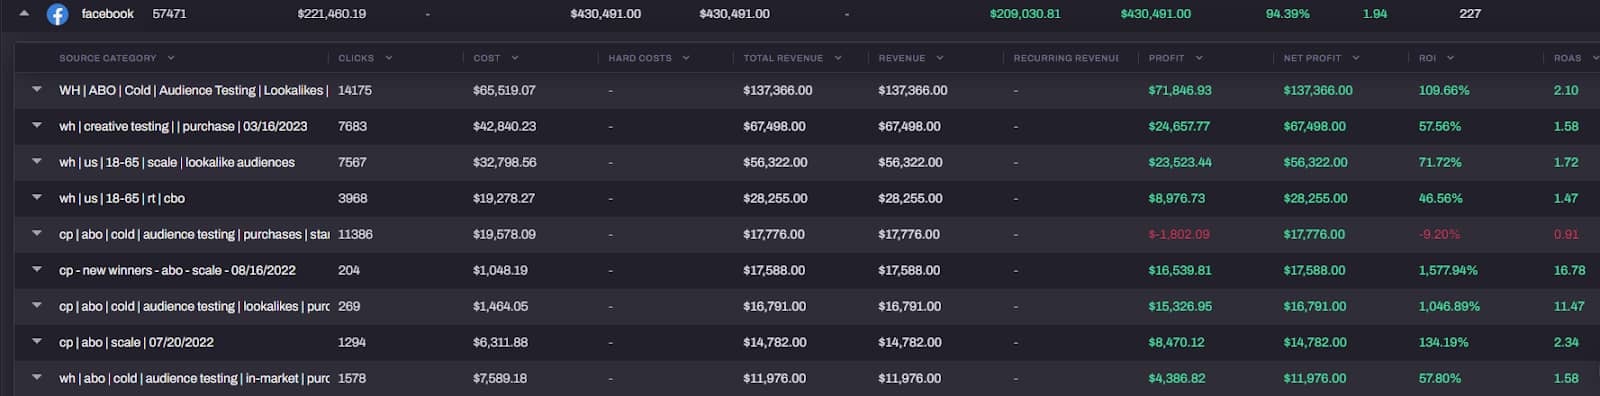Expand the cp | abo | scale | 07/20/2022 row
1600x396 pixels.
(x=37, y=342)
